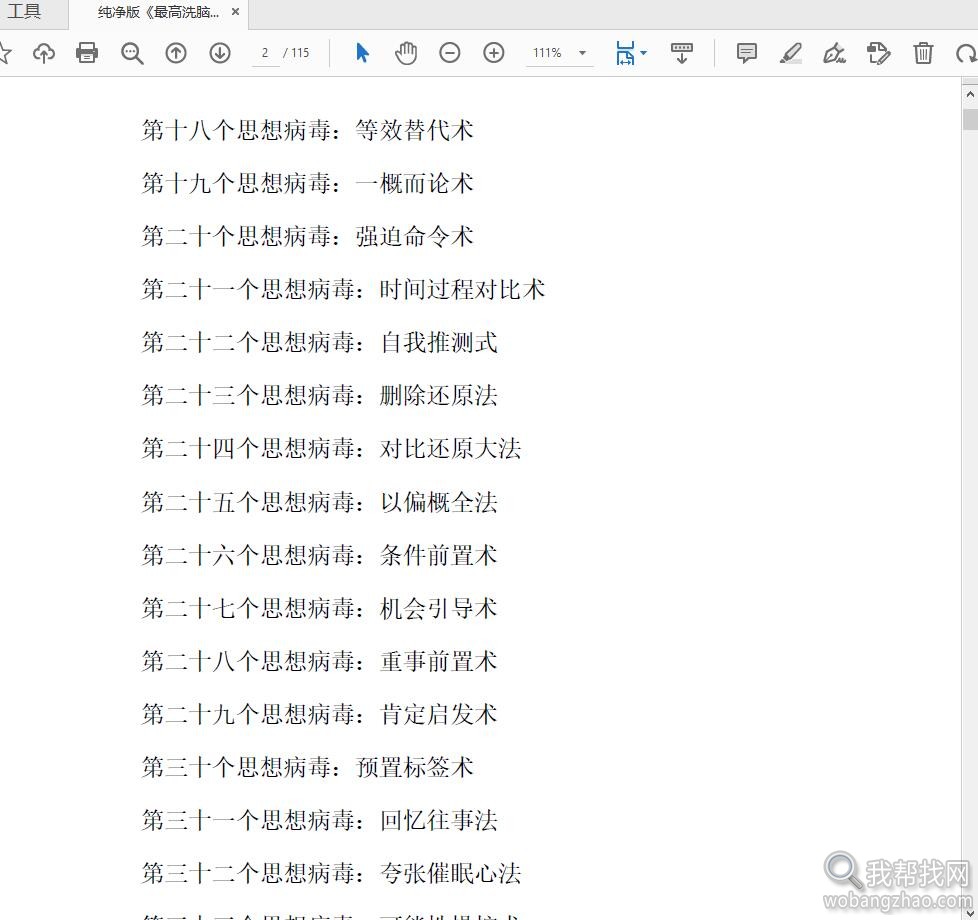Image resolution: width=978 pixels, height=920 pixels.
Task: Close the 纯净版《最高洗脑 document tab
Action: [x=235, y=11]
